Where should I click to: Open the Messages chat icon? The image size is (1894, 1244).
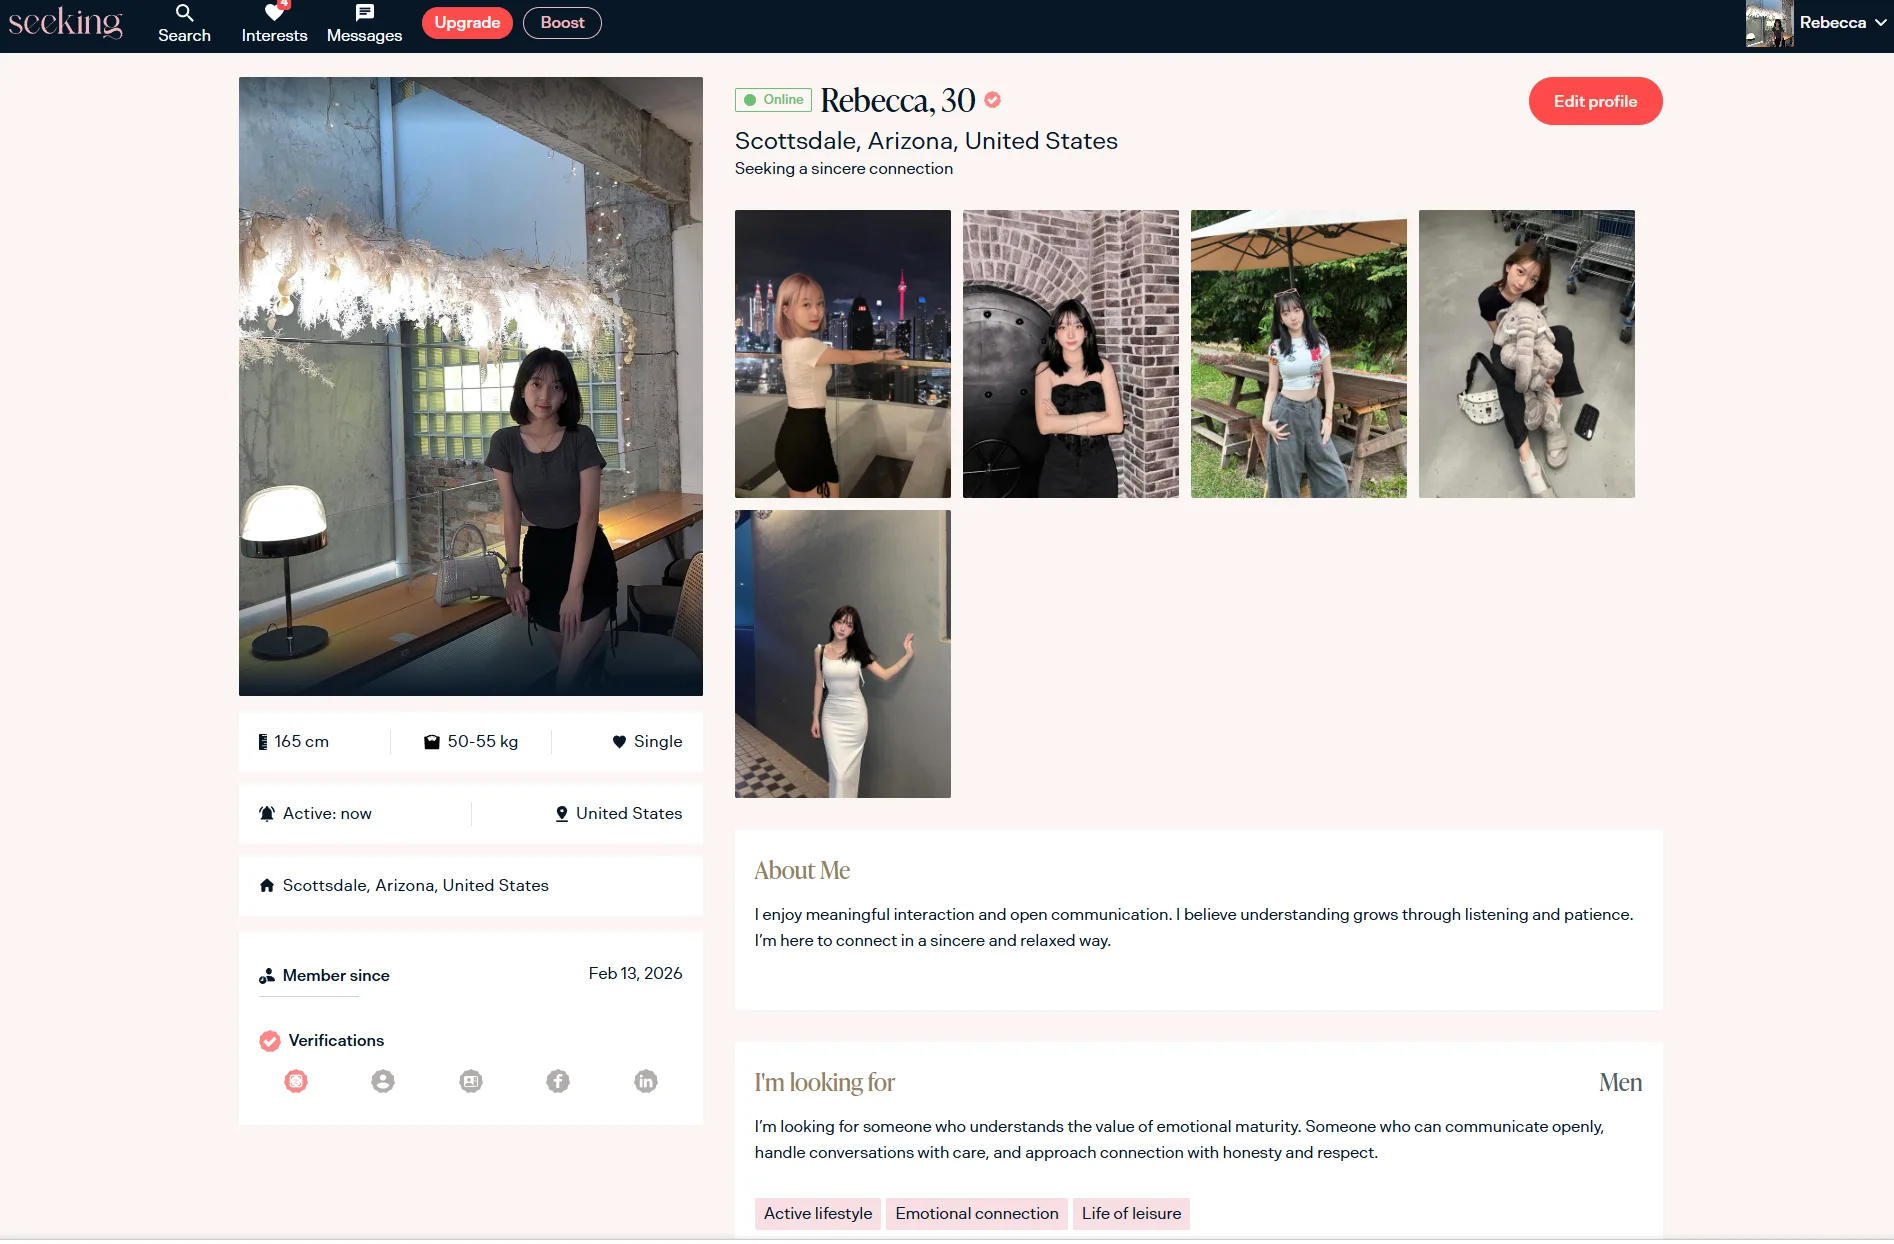coord(364,14)
